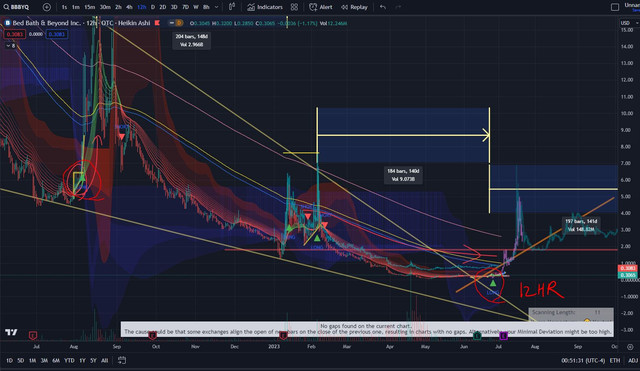Screen dimensions: 640x371
Task: Select the 15m timeframe
Action: click(89, 7)
